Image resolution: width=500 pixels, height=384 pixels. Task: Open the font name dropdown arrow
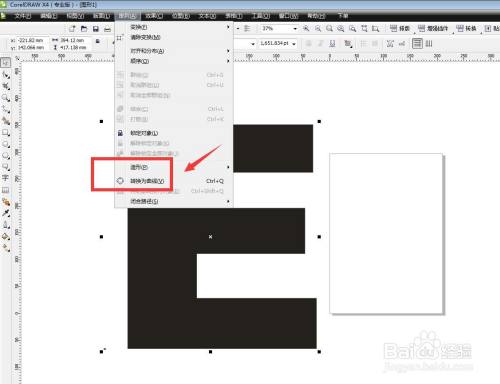coord(253,44)
